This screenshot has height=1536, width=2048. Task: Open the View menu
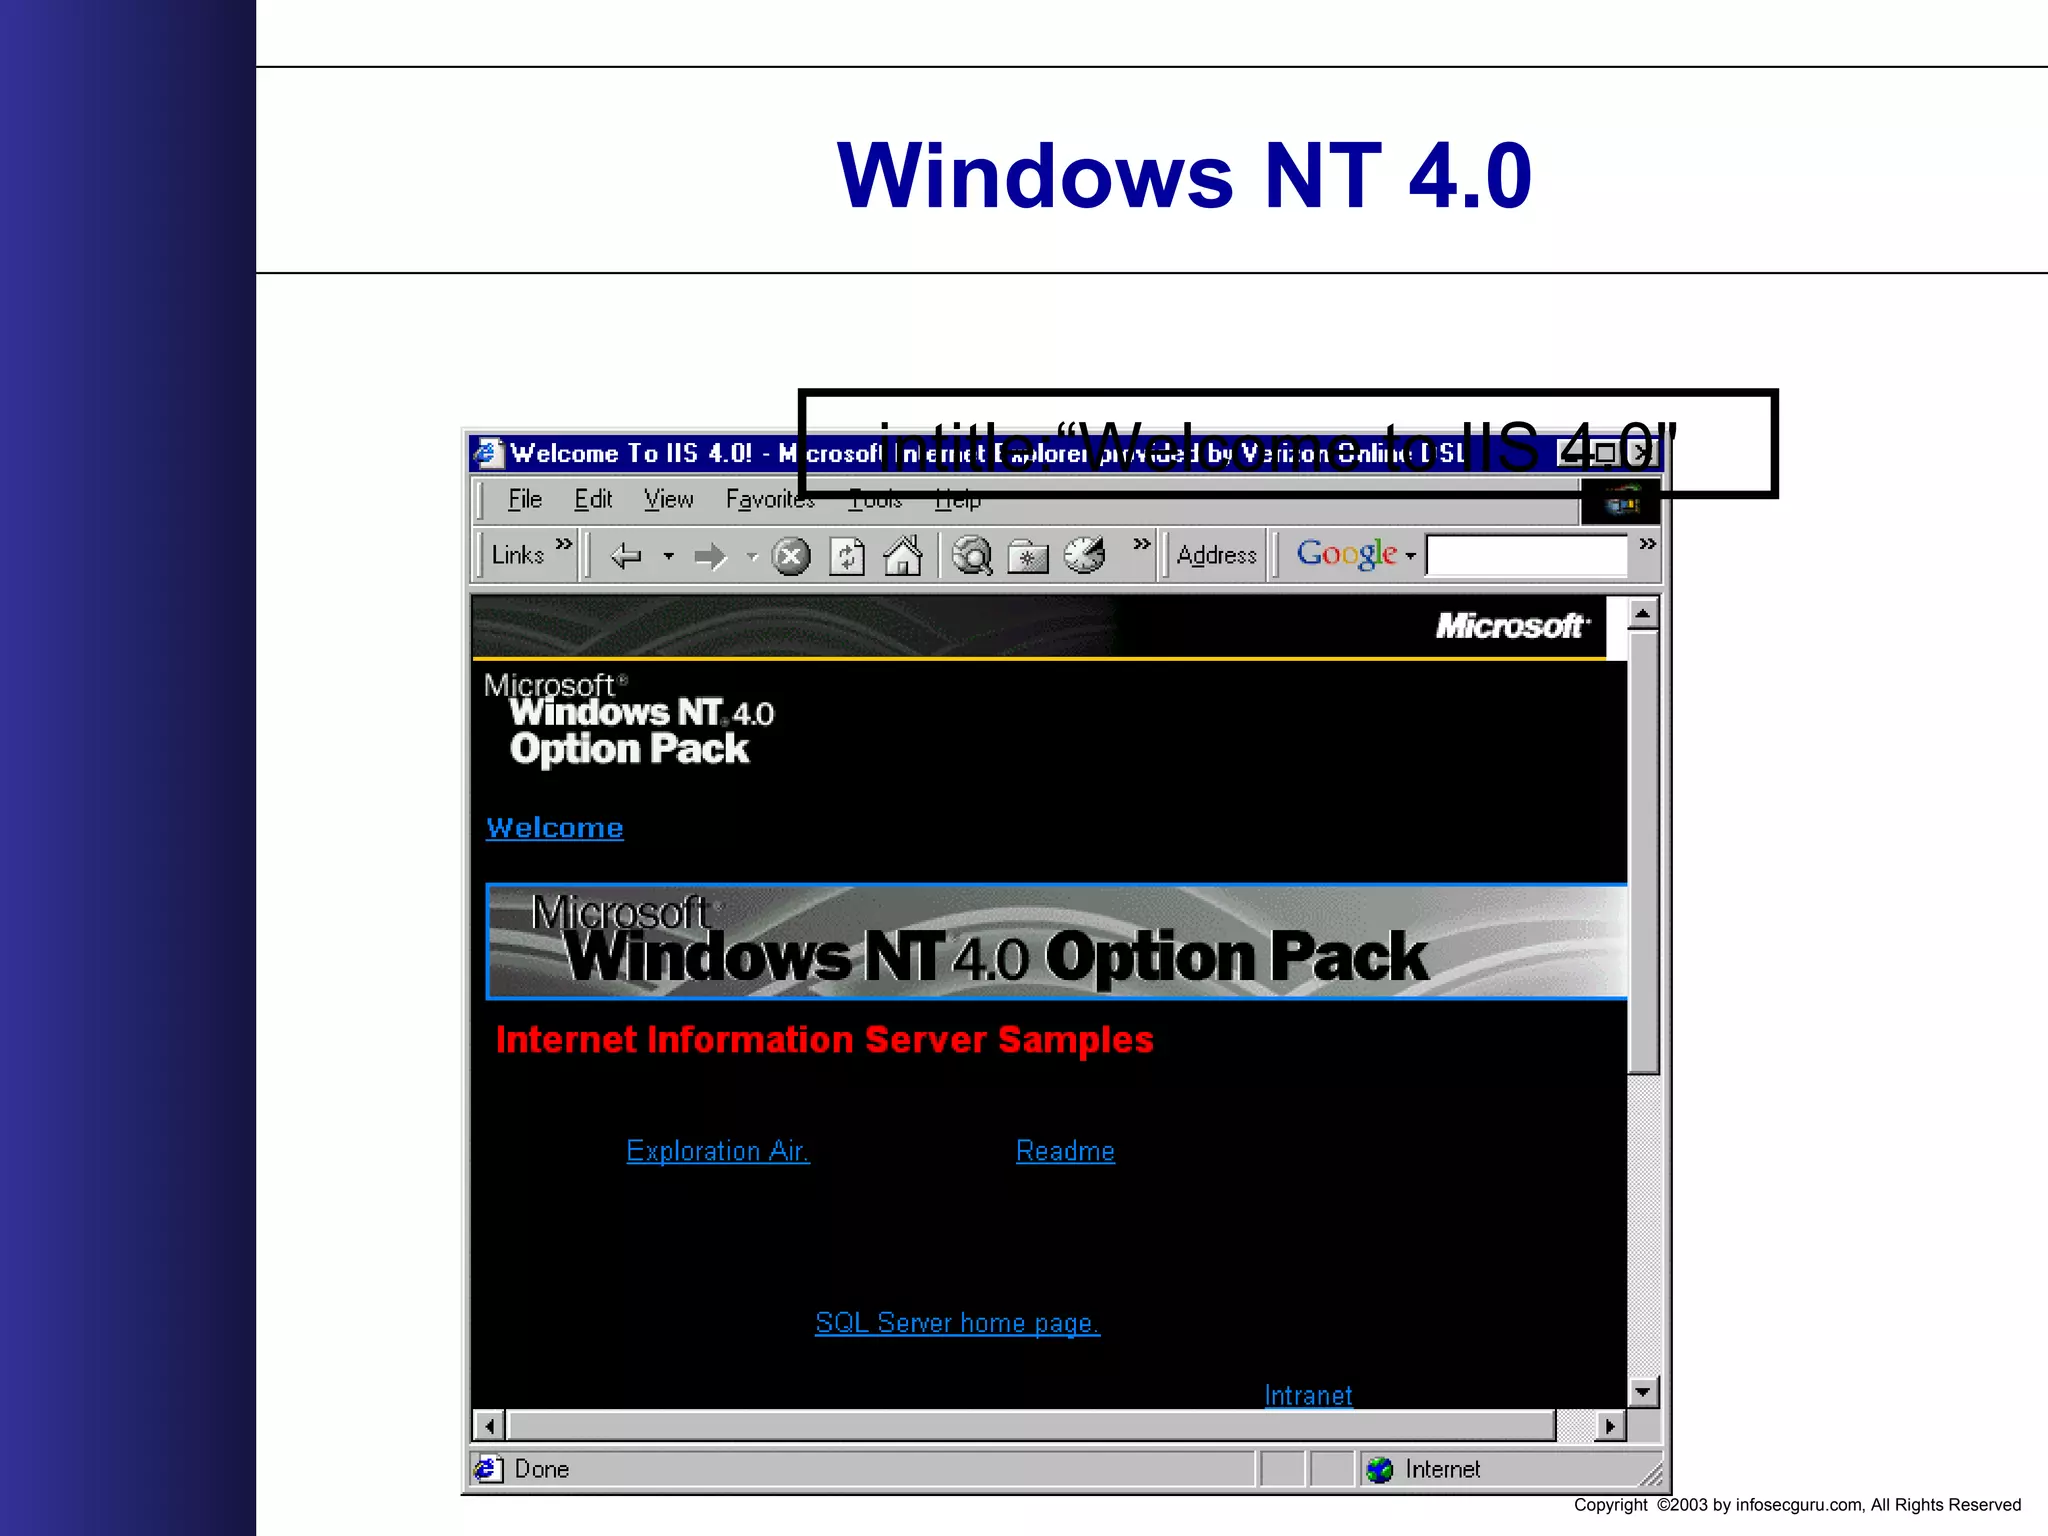(x=668, y=499)
